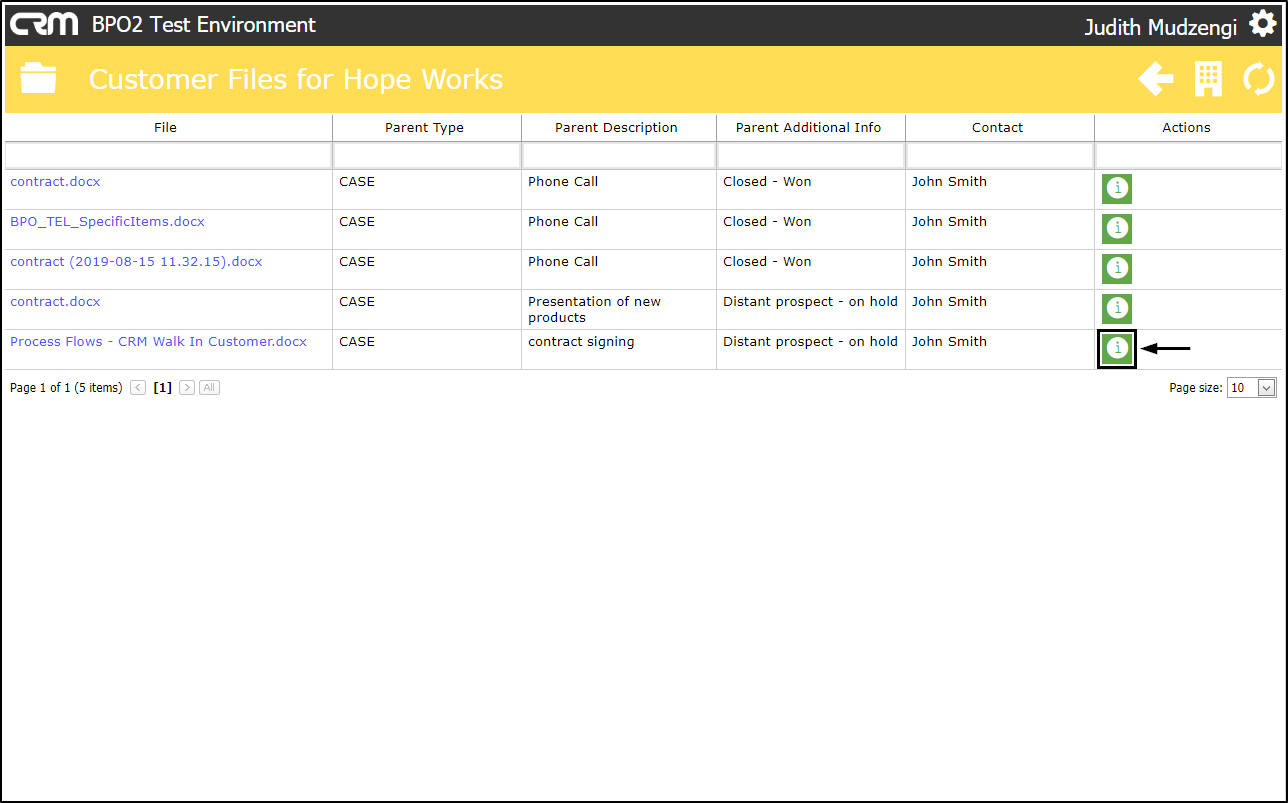
Task: Sort by the File column header
Action: tap(166, 128)
